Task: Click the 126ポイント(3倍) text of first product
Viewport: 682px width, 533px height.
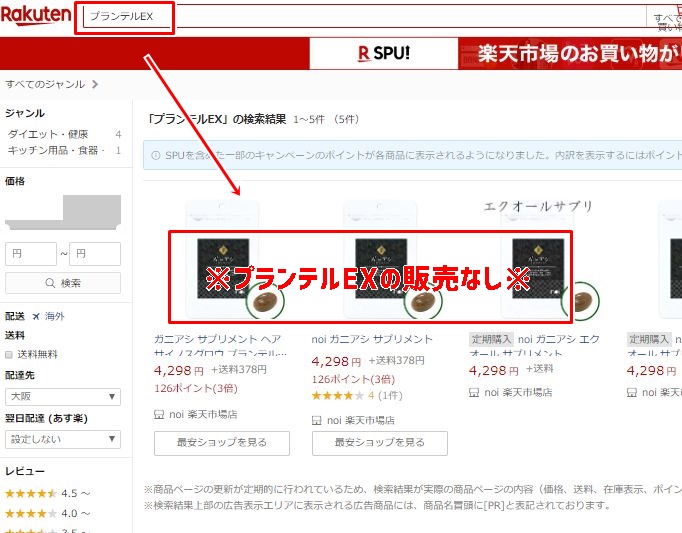Action: point(196,389)
